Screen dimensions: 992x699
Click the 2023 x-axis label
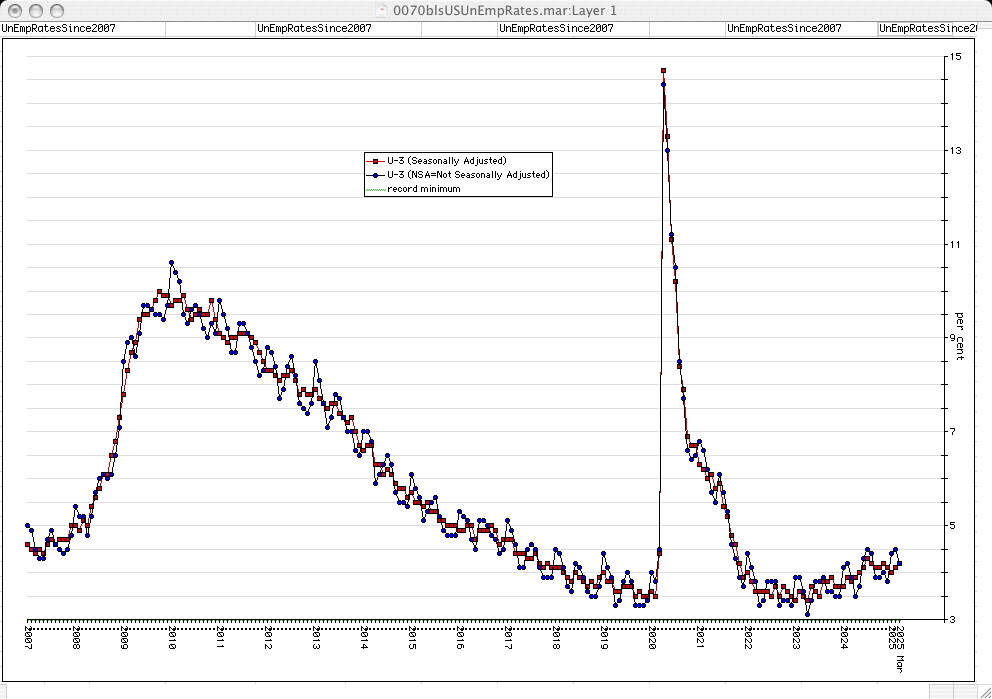point(797,638)
